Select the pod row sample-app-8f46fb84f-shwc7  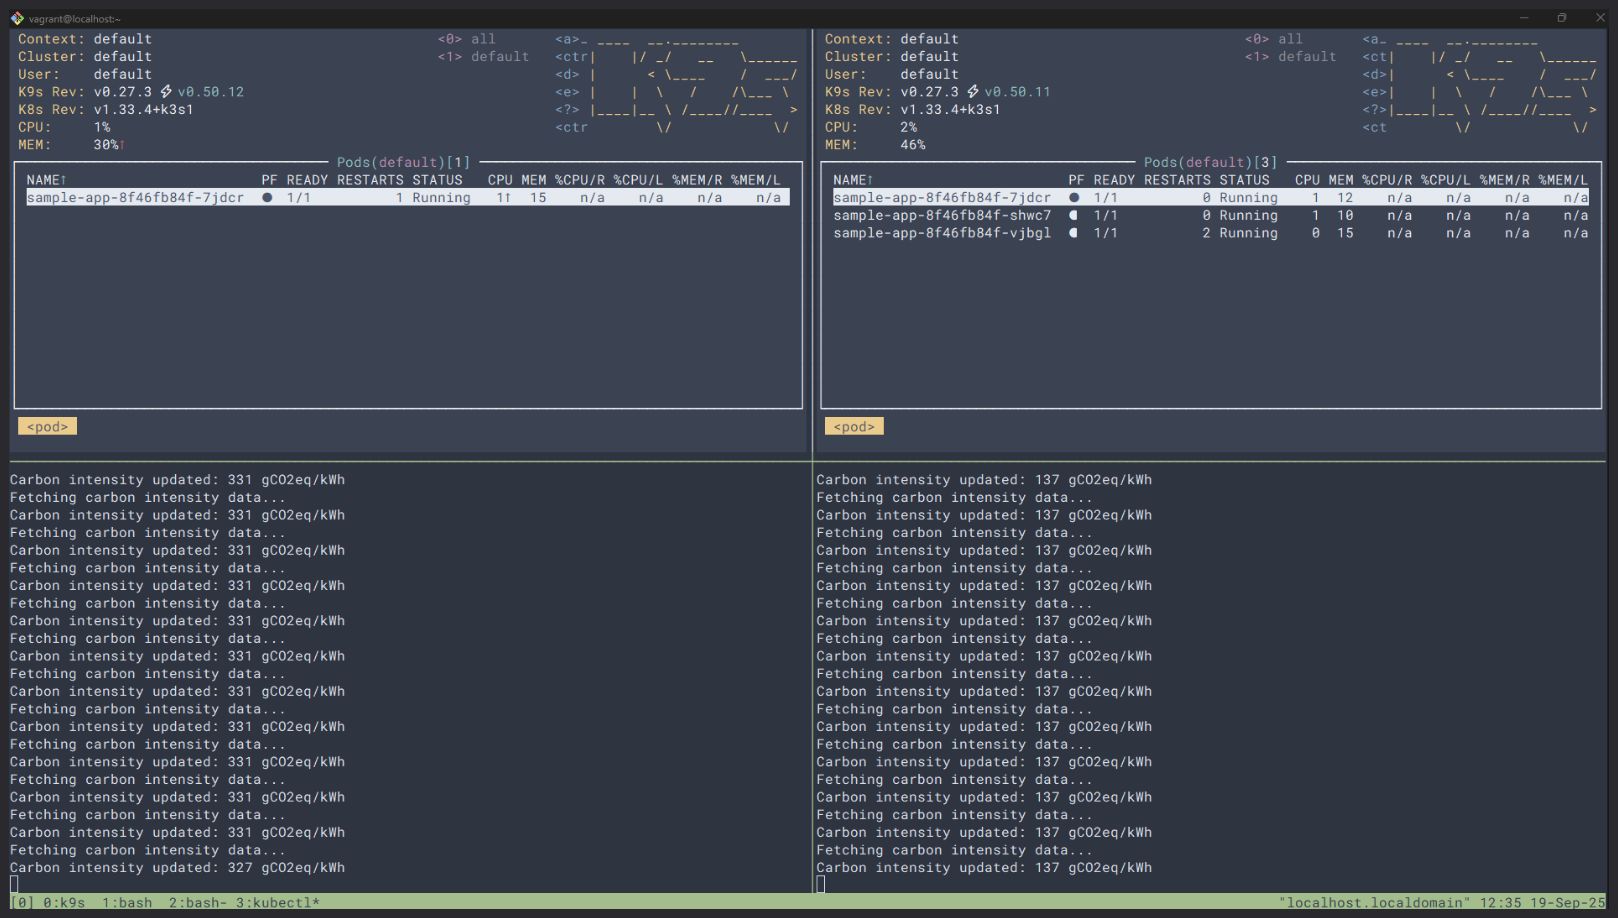point(943,215)
